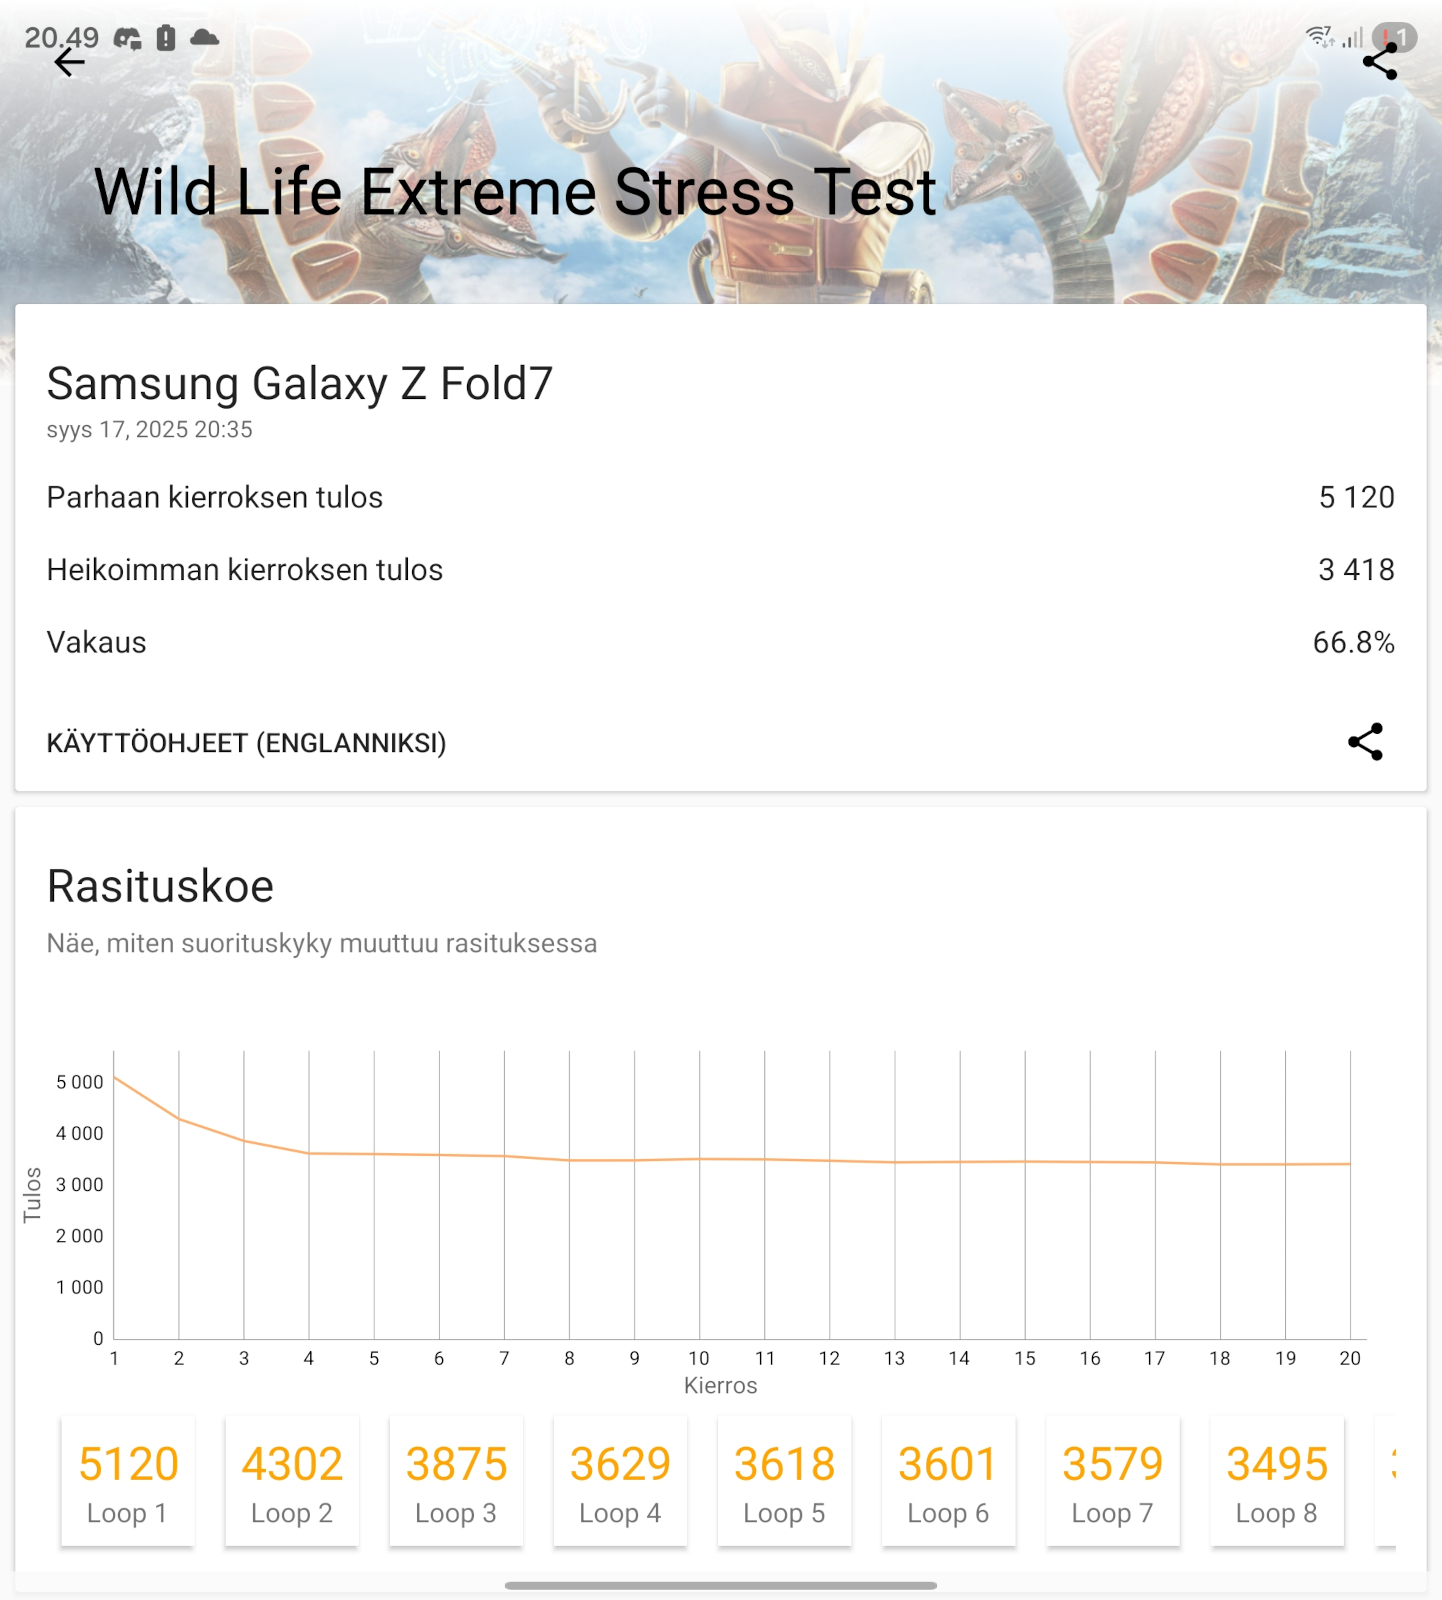Tap the back arrow icon
The width and height of the screenshot is (1442, 1600).
tap(69, 63)
